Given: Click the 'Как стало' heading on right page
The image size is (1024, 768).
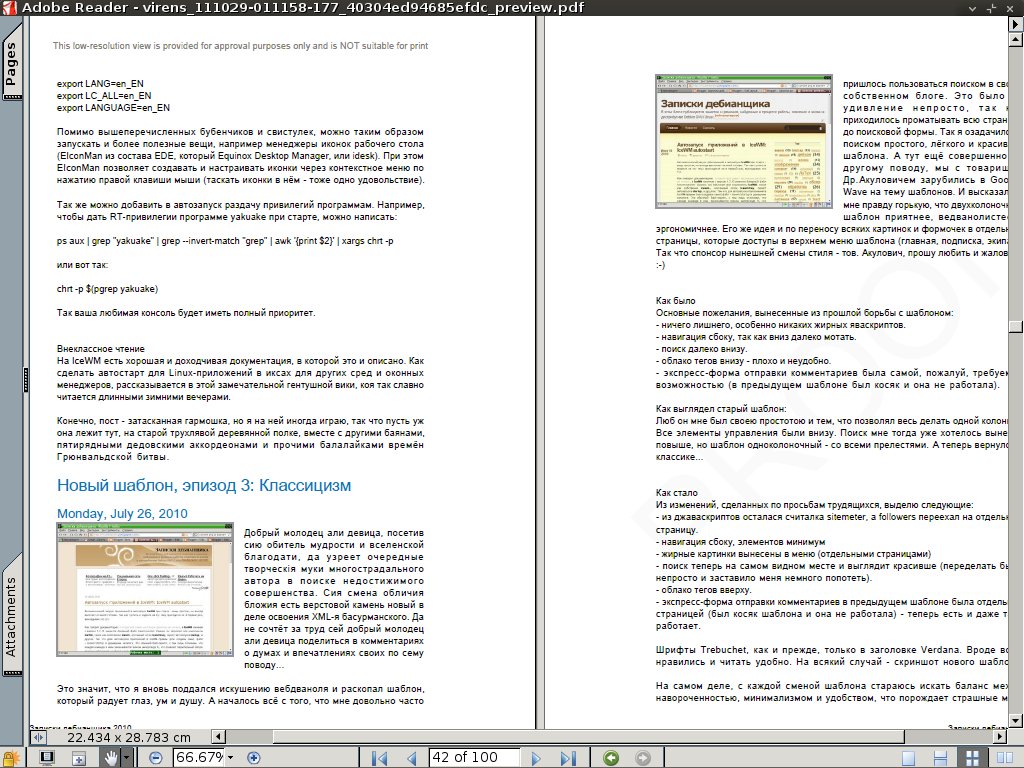Looking at the screenshot, I should (x=677, y=492).
